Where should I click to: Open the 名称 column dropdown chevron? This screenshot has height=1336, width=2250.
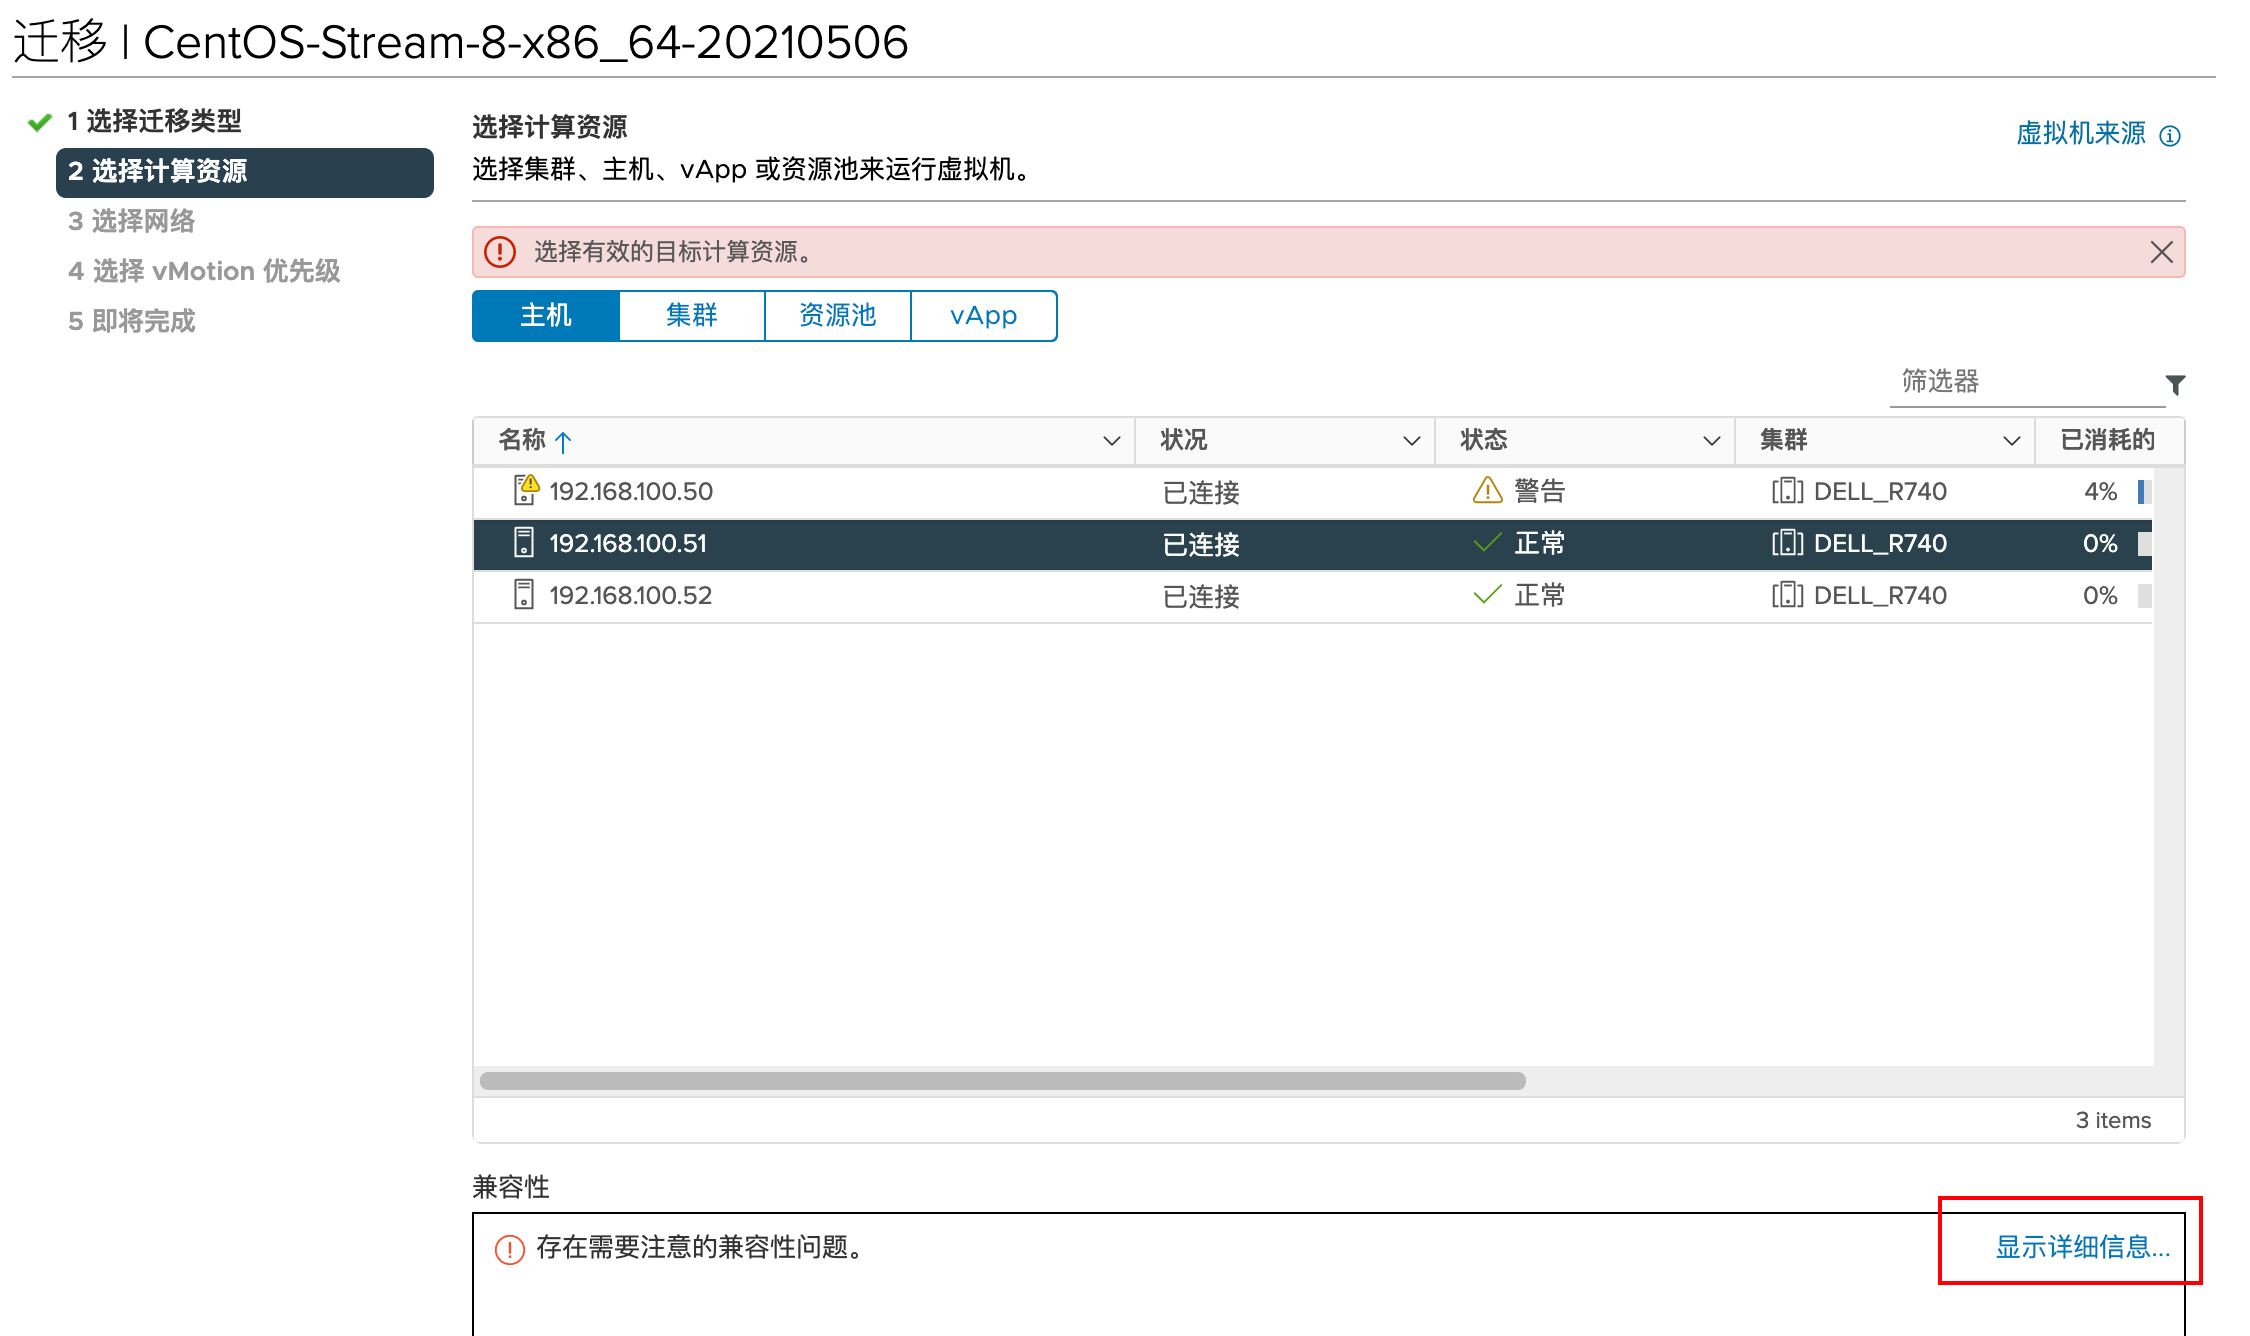1111,441
